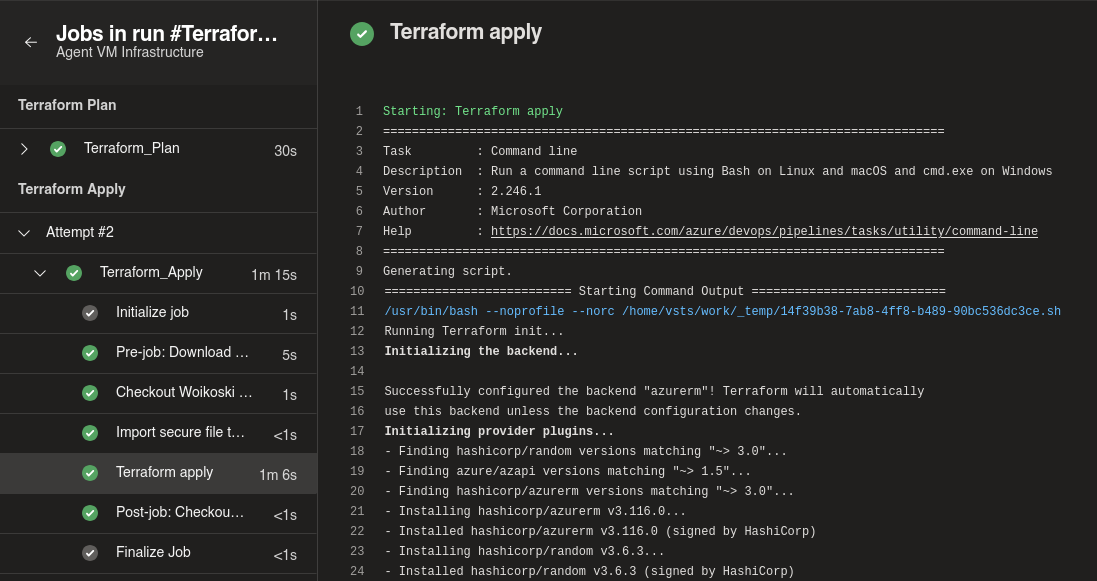Screen dimensions: 1097x581
Task: Click the check icon beside Pre-job: Download step
Action: (89, 353)
